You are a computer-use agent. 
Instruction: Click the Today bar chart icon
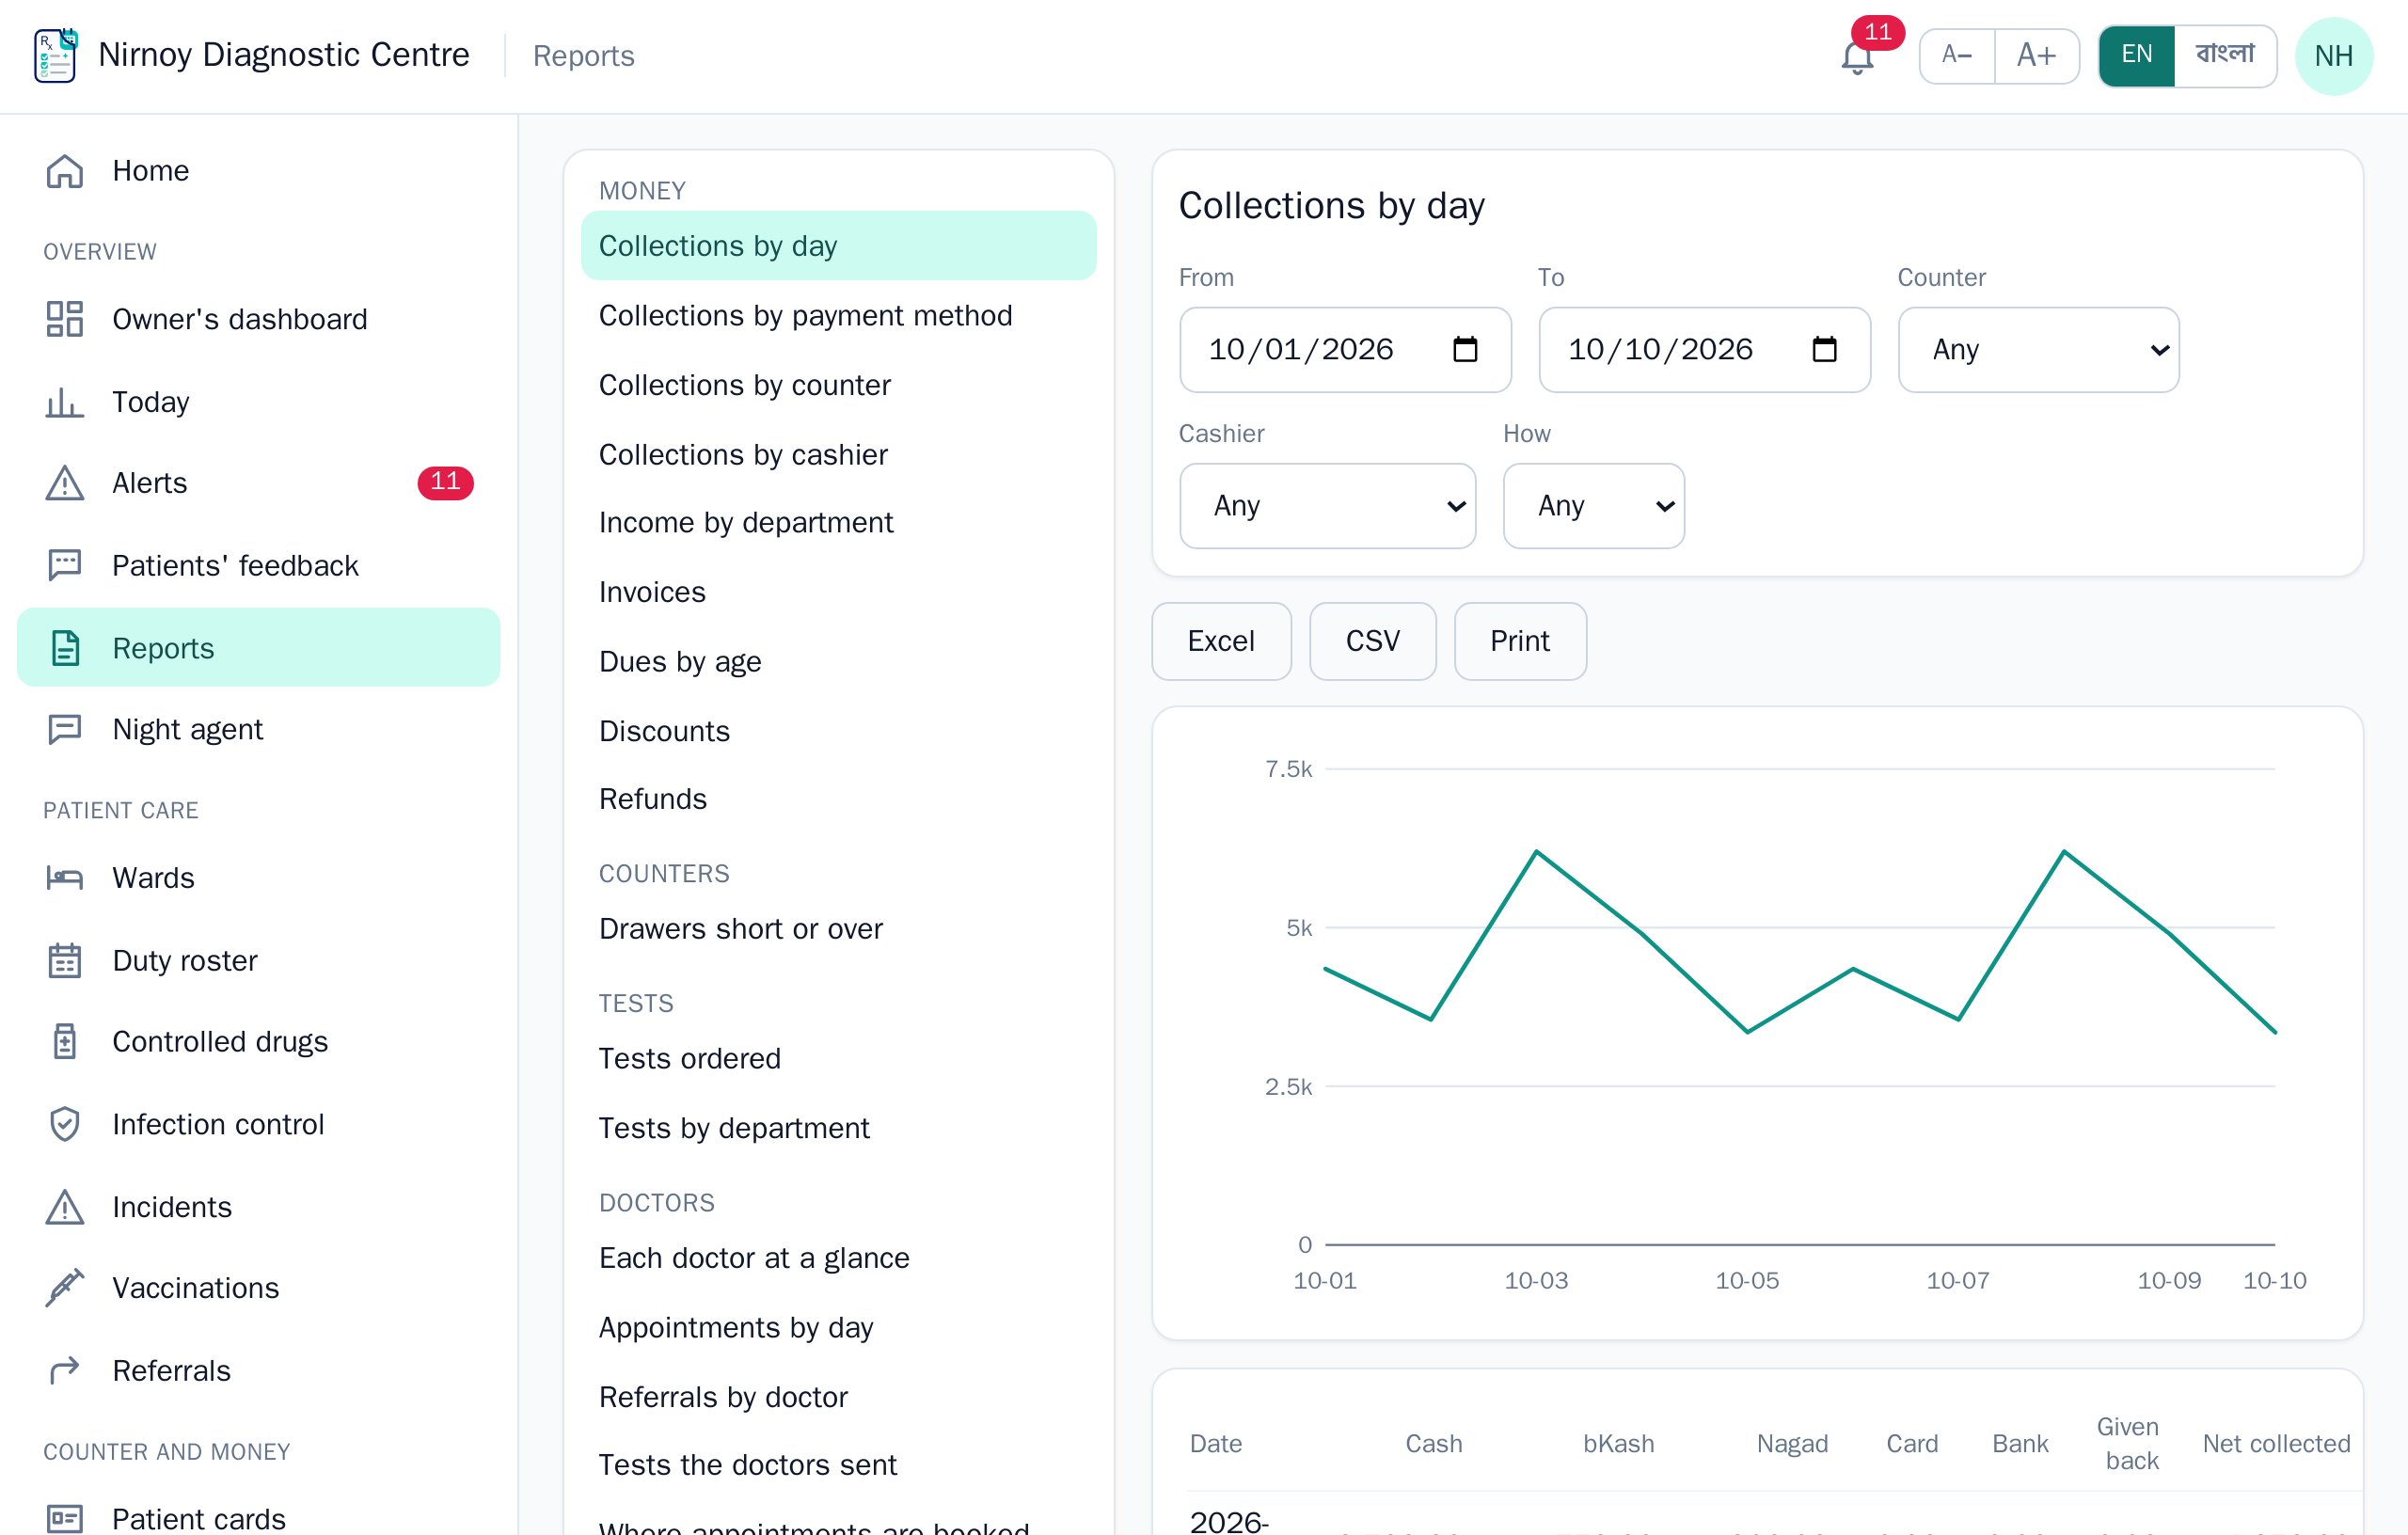pos(65,402)
